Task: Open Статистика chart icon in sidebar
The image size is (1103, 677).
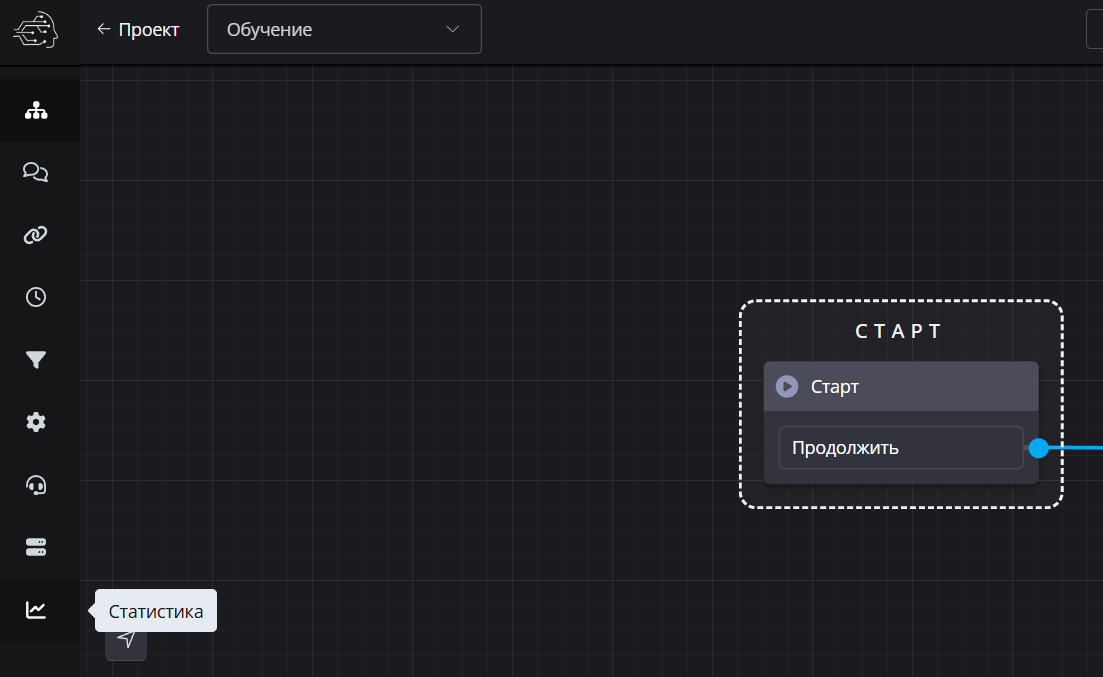Action: 36,610
